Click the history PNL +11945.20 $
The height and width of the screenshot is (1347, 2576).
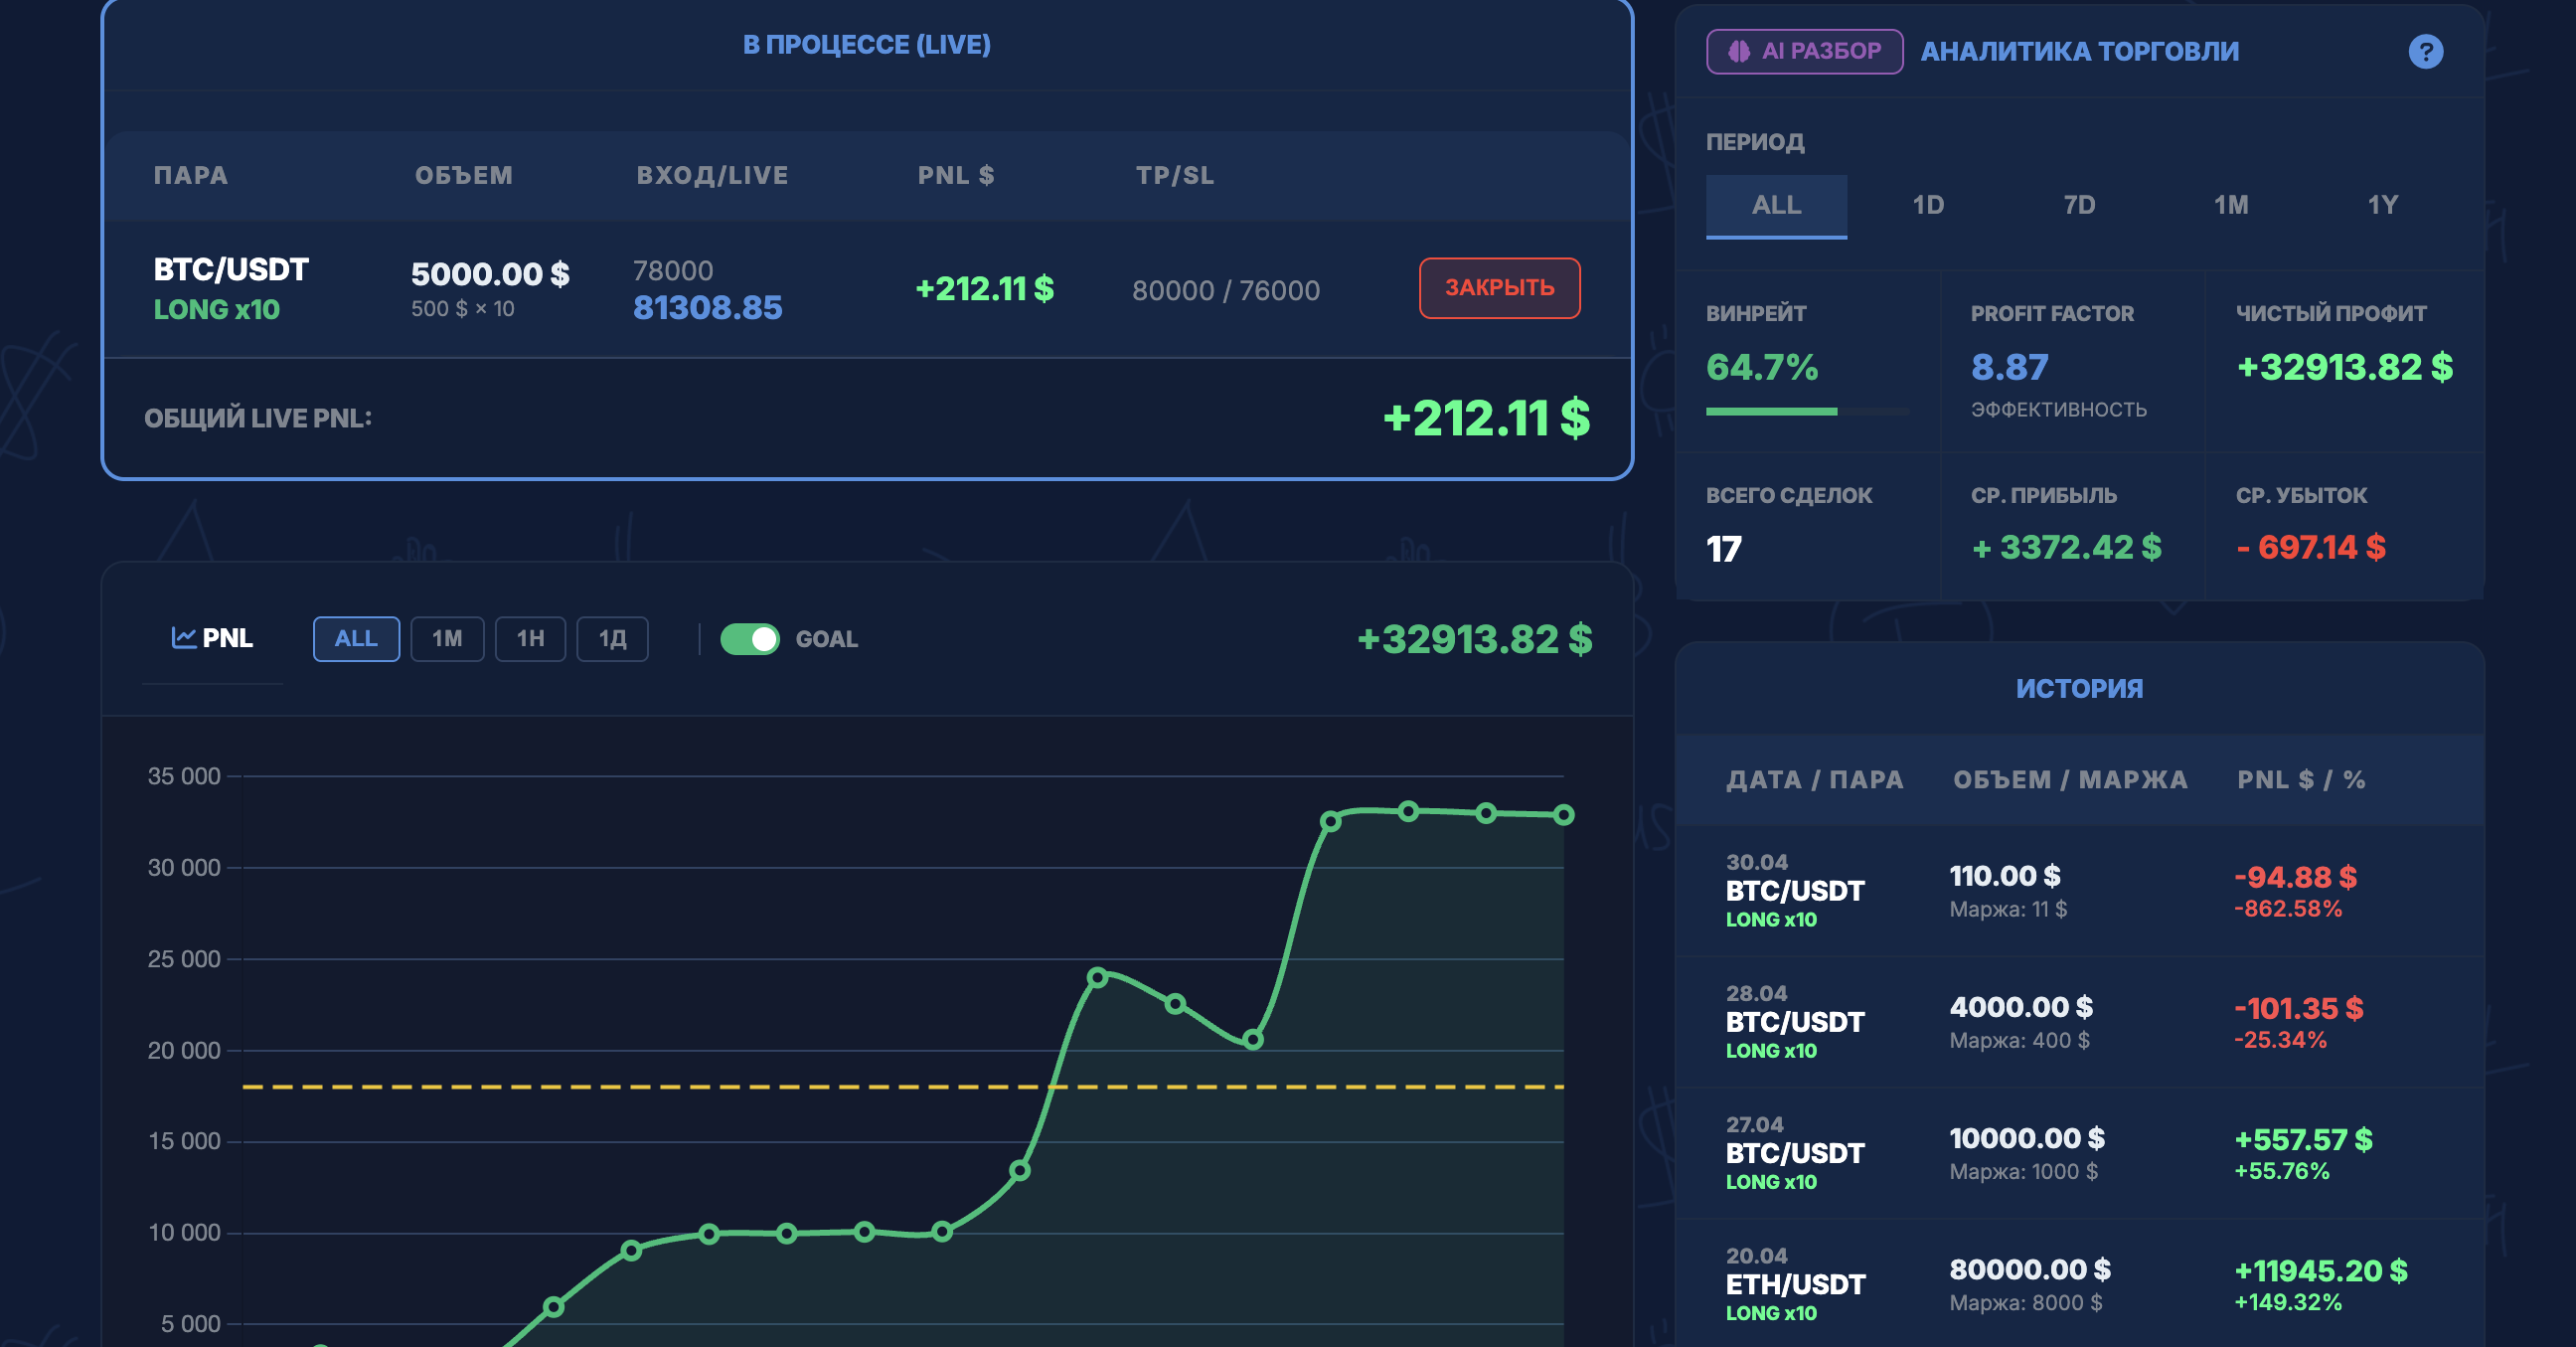2321,1270
